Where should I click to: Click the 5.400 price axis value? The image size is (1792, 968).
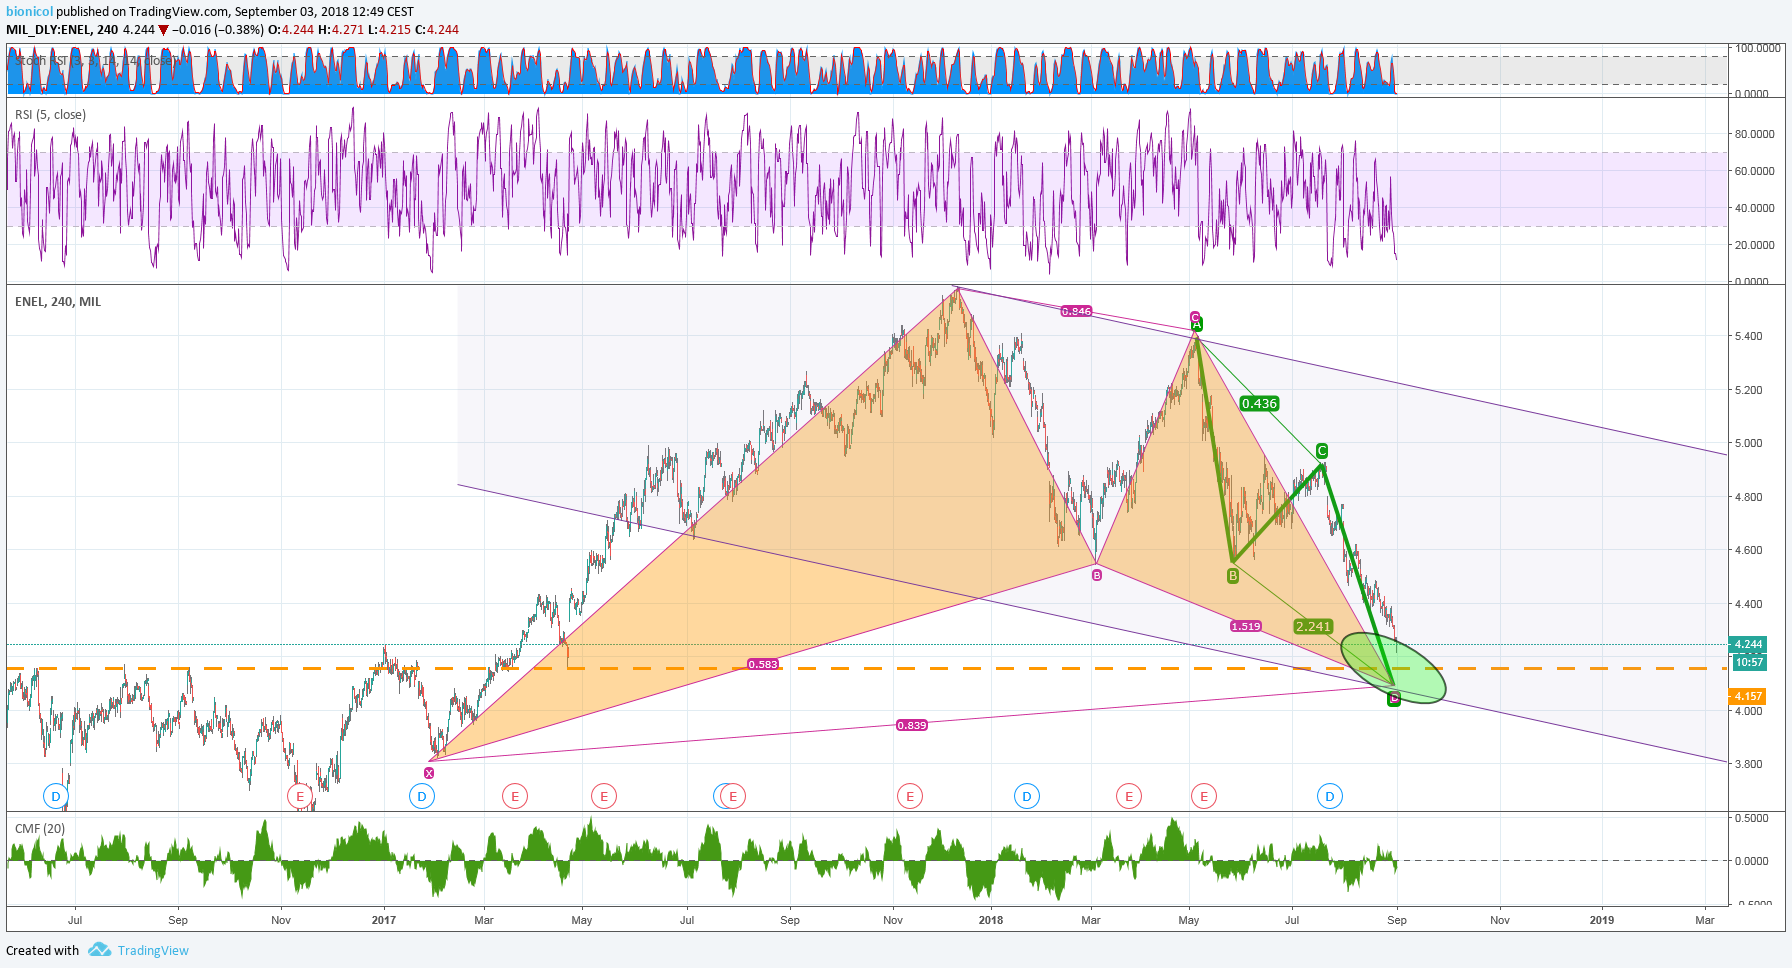tap(1749, 336)
